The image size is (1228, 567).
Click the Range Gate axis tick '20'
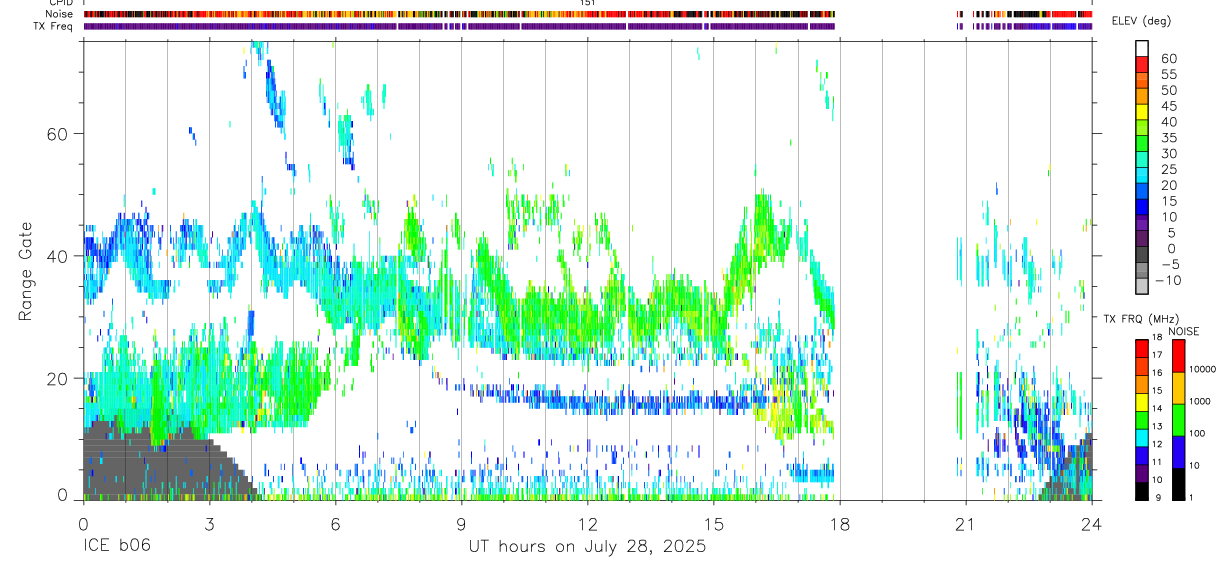pyautogui.click(x=57, y=378)
